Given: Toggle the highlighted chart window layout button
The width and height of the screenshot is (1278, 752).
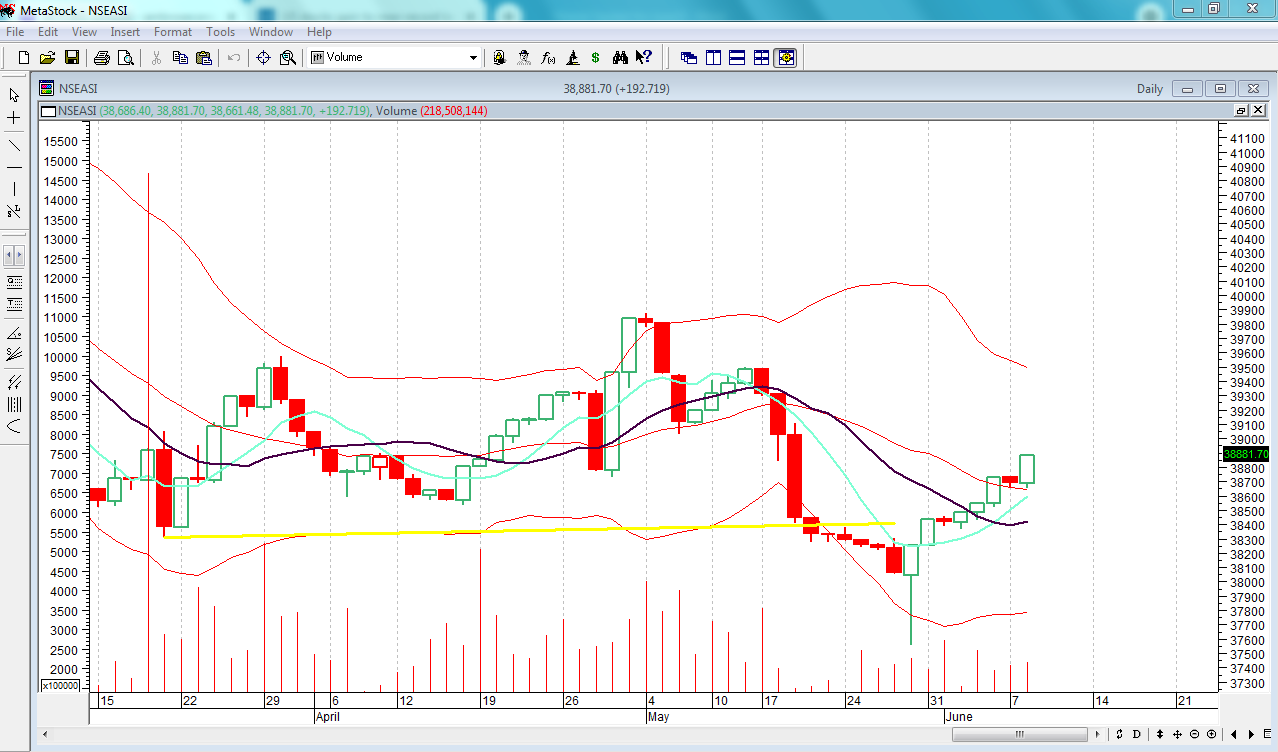Looking at the screenshot, I should [785, 58].
